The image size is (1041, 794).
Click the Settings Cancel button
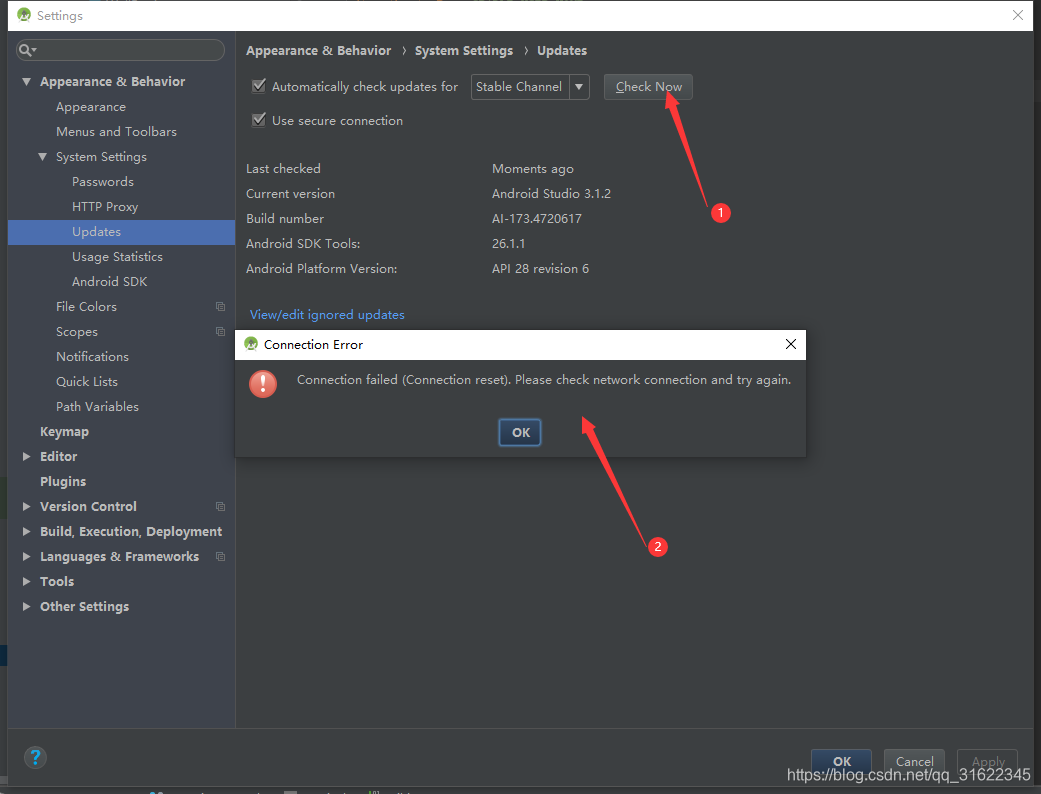click(x=914, y=761)
